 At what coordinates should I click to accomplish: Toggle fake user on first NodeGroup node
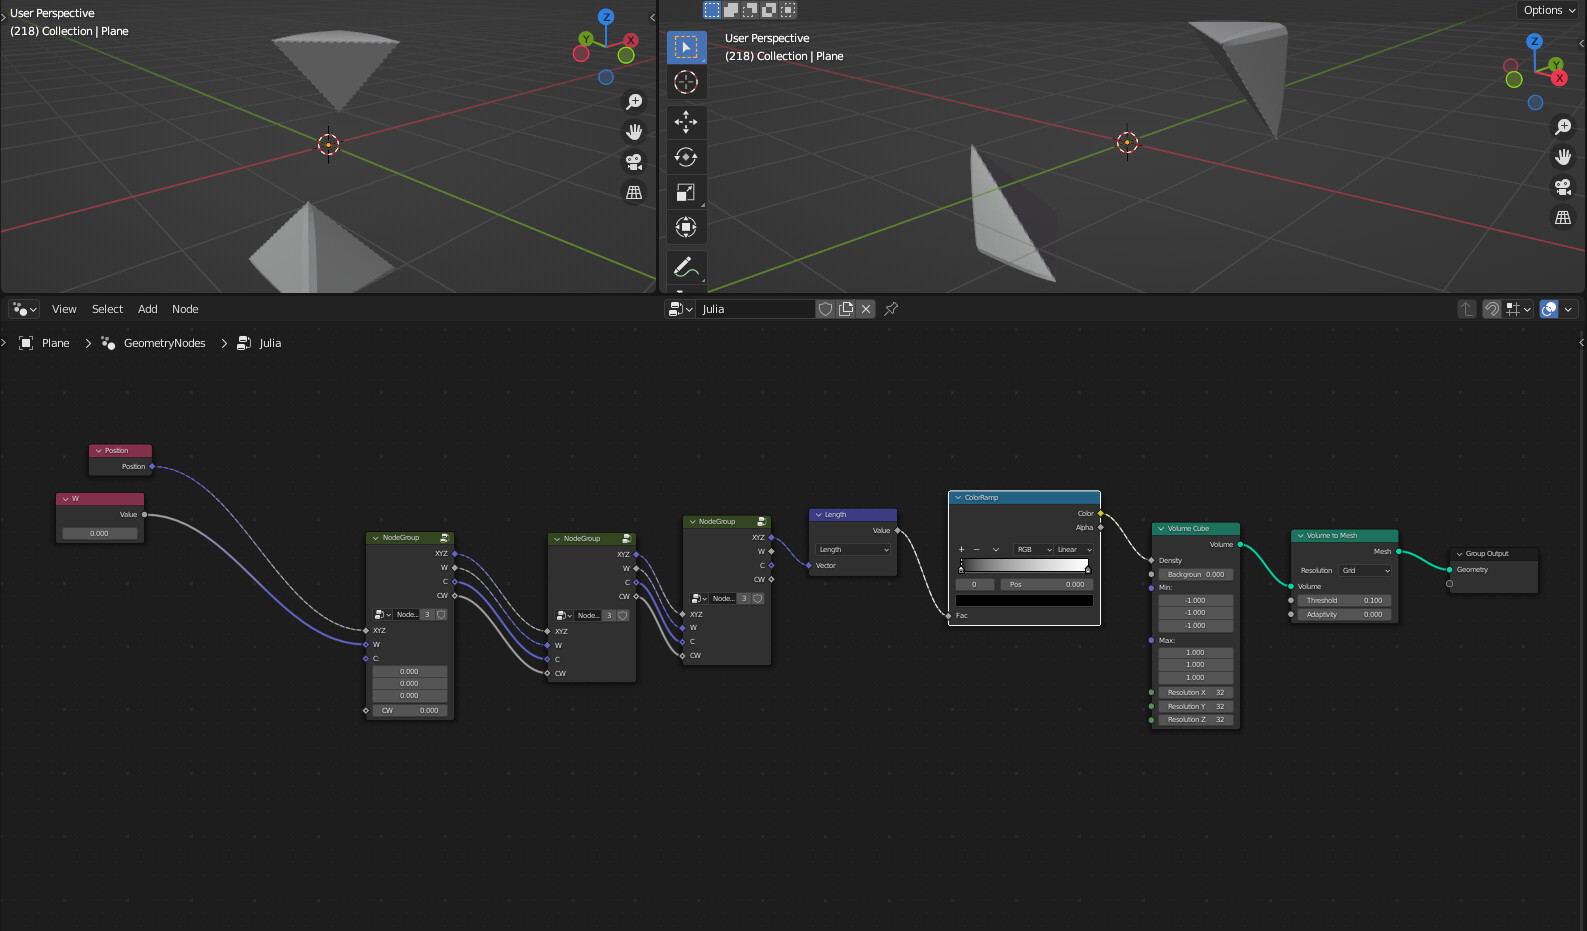pyautogui.click(x=441, y=614)
